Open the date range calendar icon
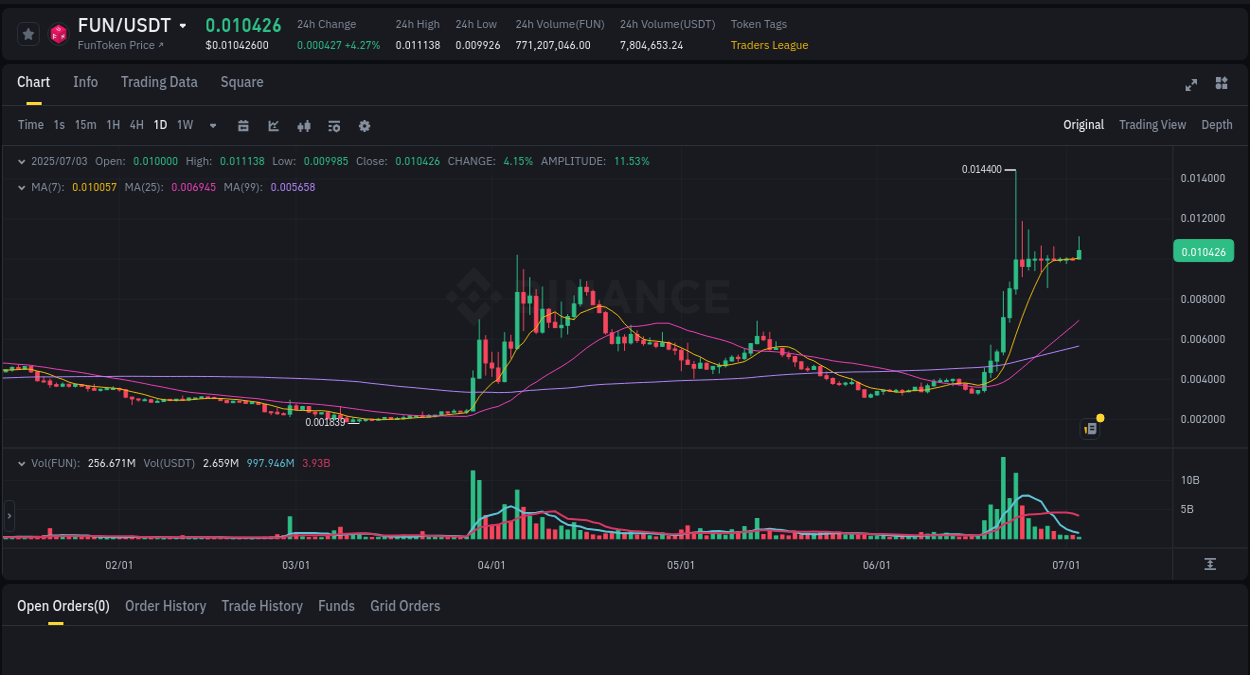Viewport: 1250px width, 675px height. point(243,125)
